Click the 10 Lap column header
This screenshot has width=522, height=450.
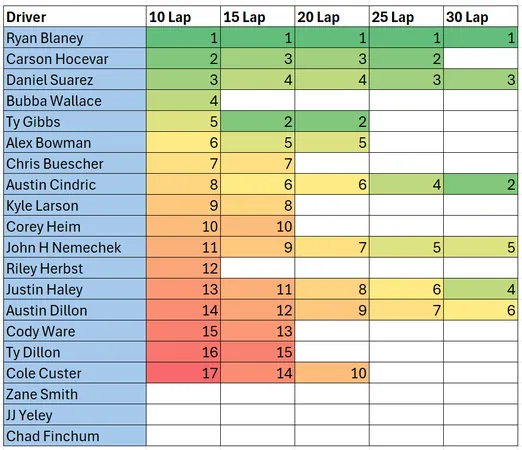coord(183,17)
